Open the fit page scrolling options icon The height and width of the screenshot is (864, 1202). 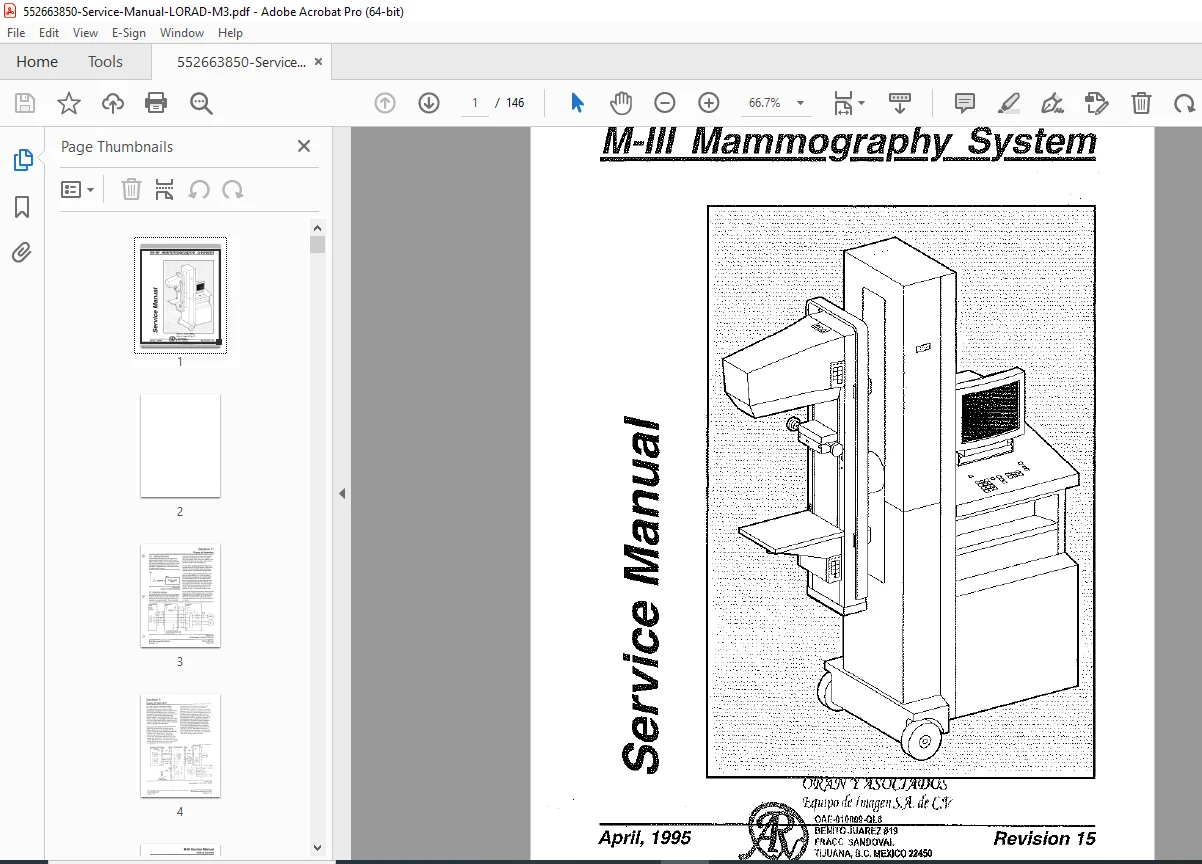pyautogui.click(x=844, y=103)
